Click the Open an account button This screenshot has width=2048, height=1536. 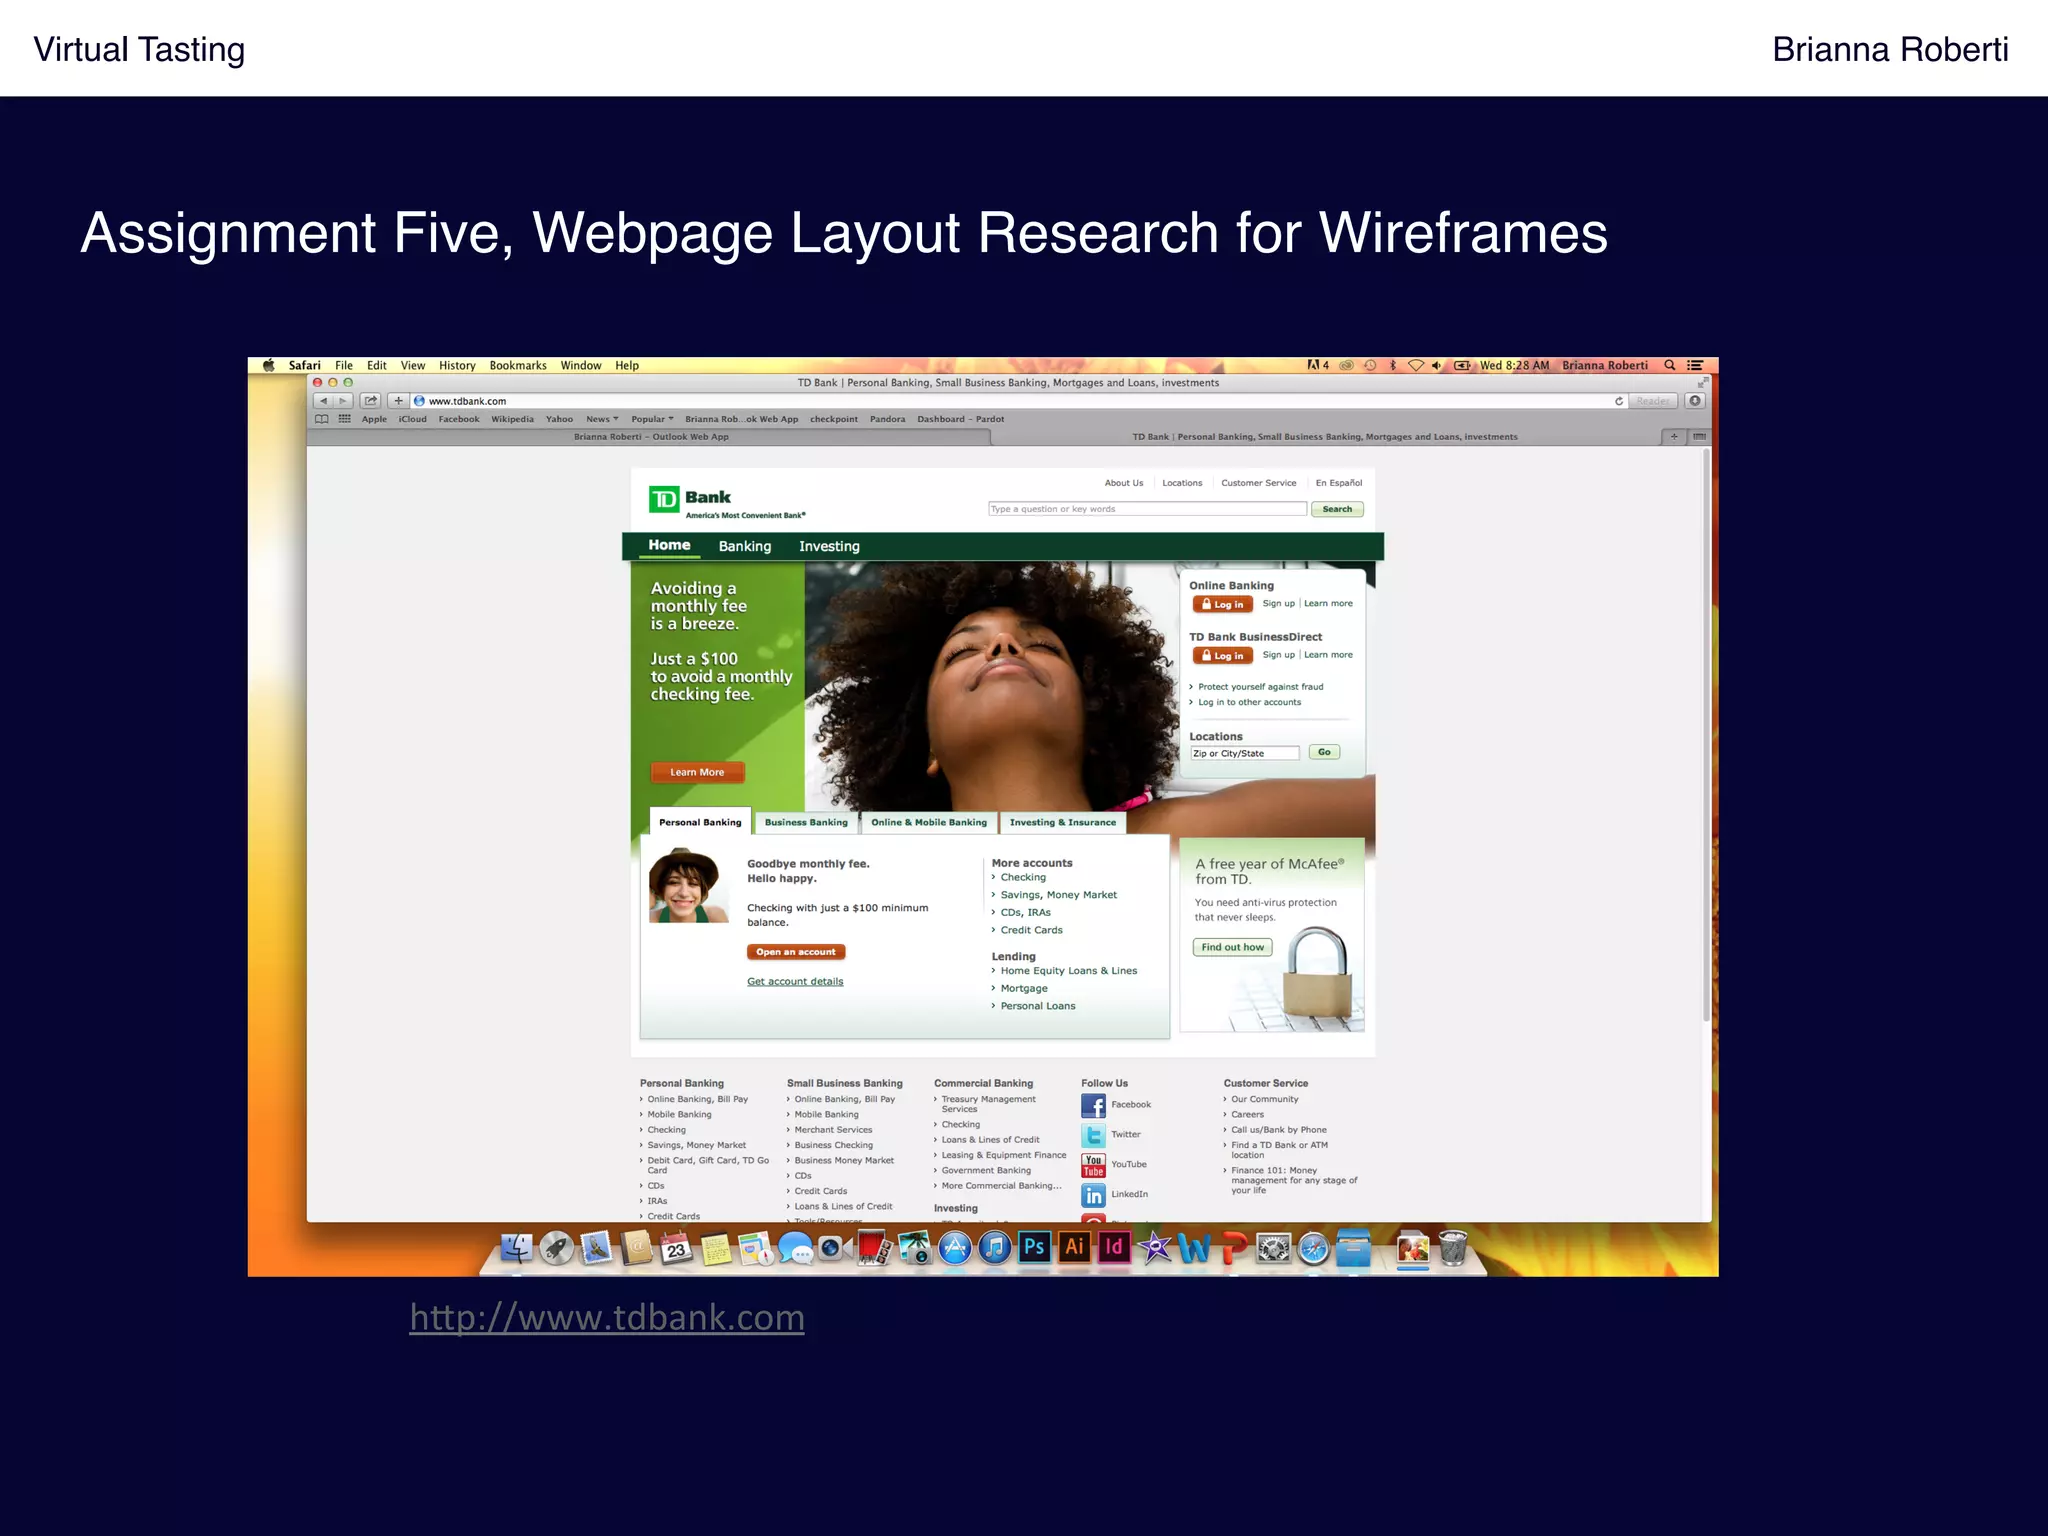pyautogui.click(x=796, y=952)
